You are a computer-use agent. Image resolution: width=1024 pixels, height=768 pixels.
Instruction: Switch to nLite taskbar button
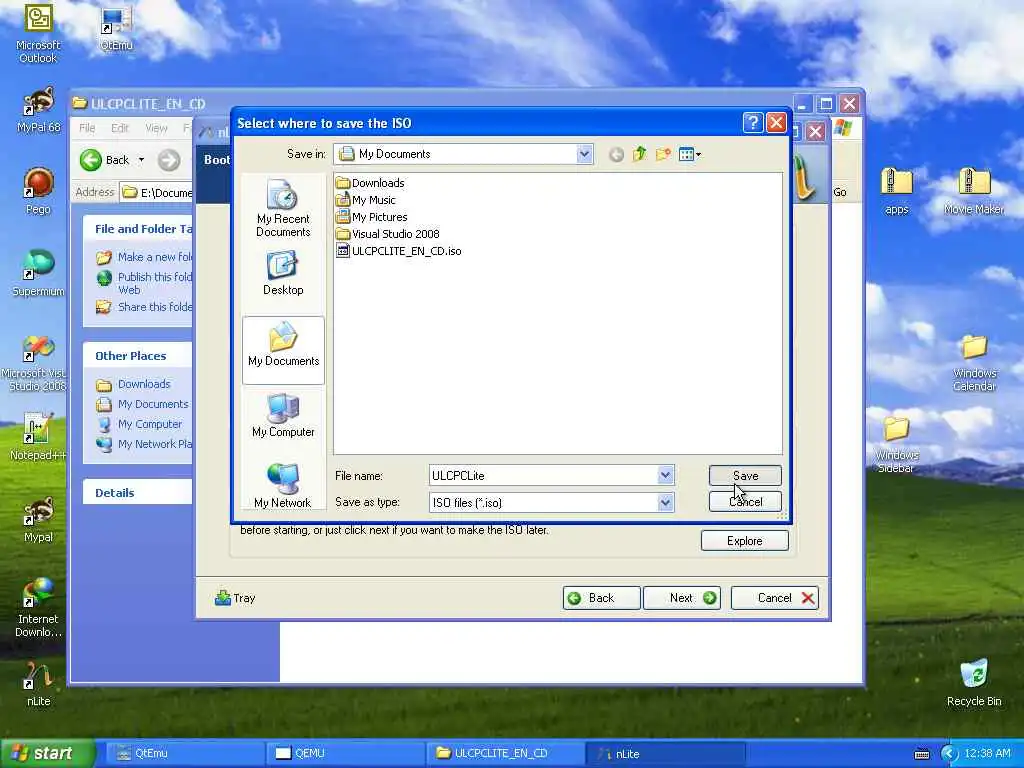pos(665,753)
